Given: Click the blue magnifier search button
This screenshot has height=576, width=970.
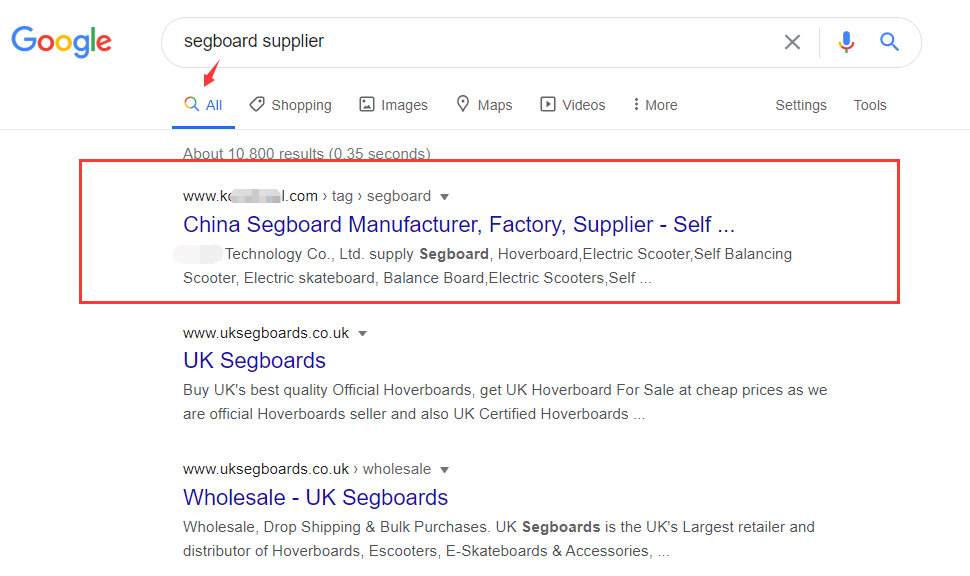Looking at the screenshot, I should (x=889, y=42).
